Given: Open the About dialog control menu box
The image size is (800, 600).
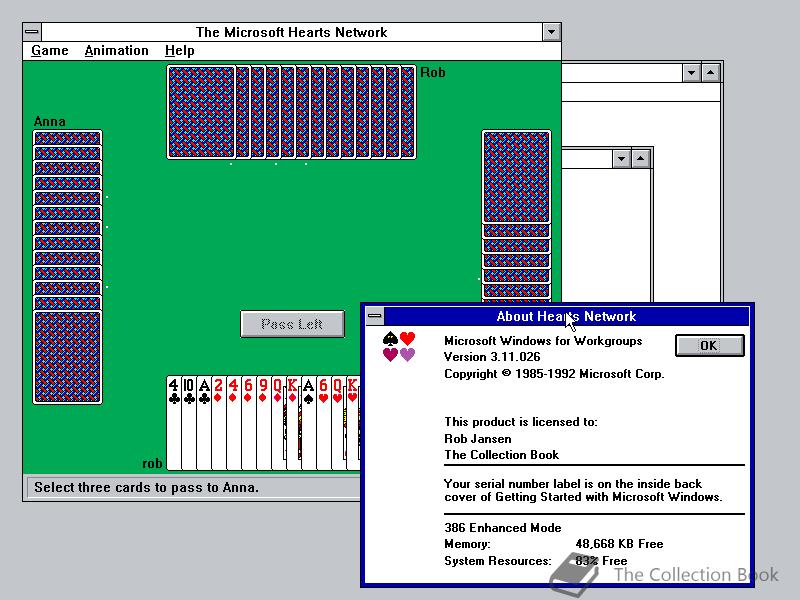Looking at the screenshot, I should (x=374, y=316).
